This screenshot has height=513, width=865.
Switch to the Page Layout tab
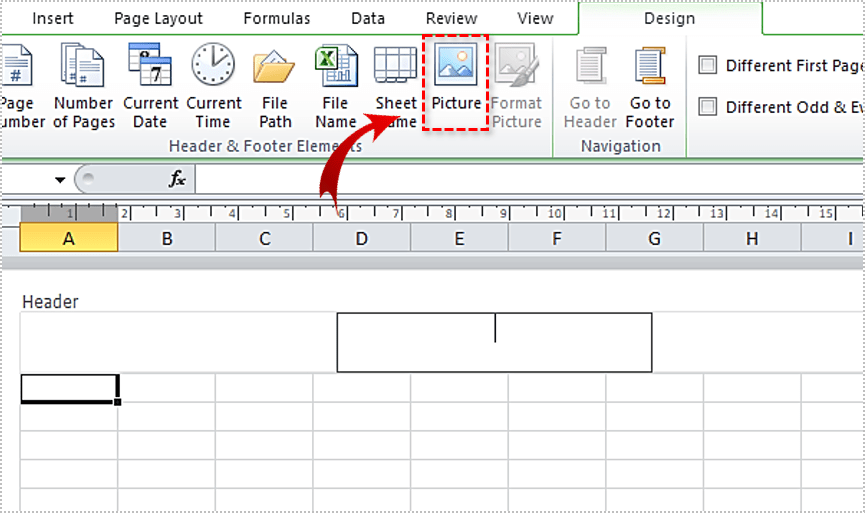[158, 19]
